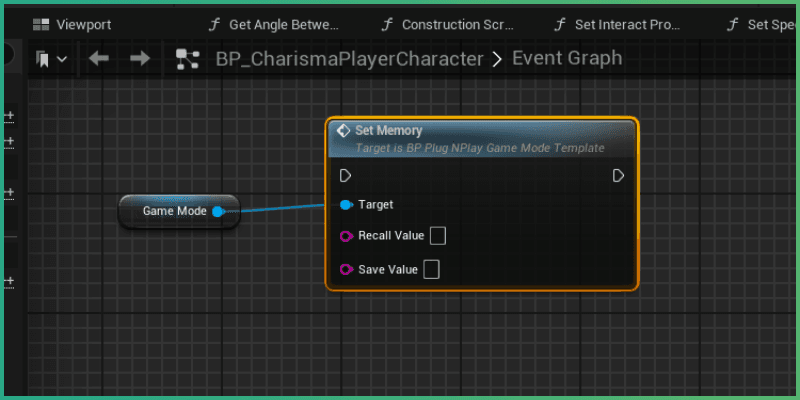Click the Set Memory output execution pin
The height and width of the screenshot is (400, 800).
tap(618, 176)
